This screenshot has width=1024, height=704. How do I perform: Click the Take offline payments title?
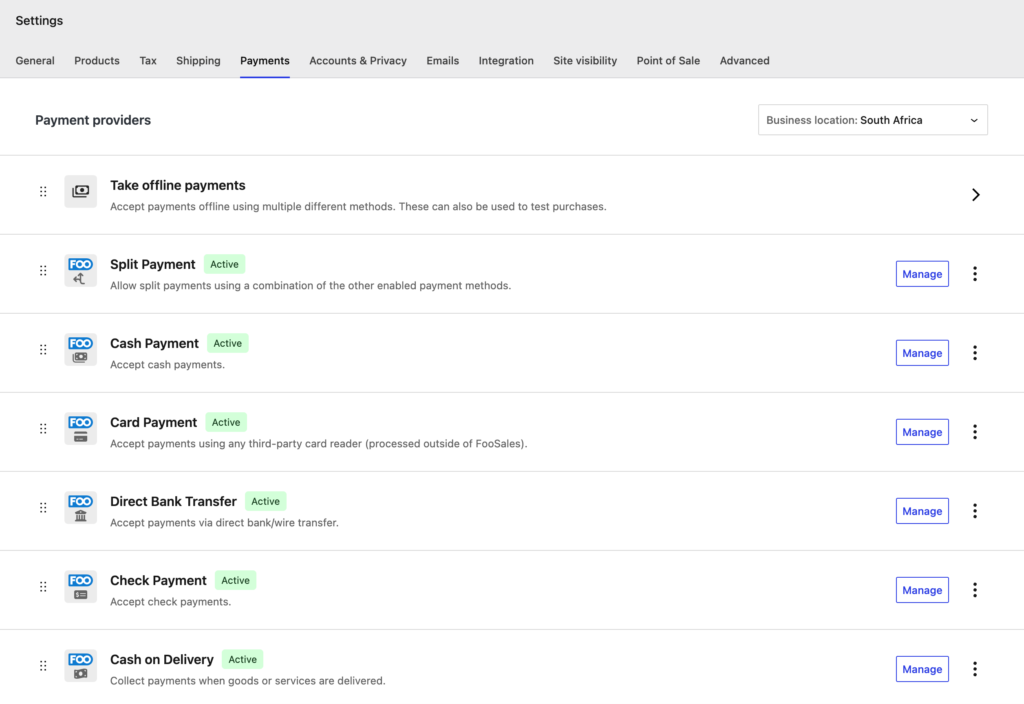point(178,185)
